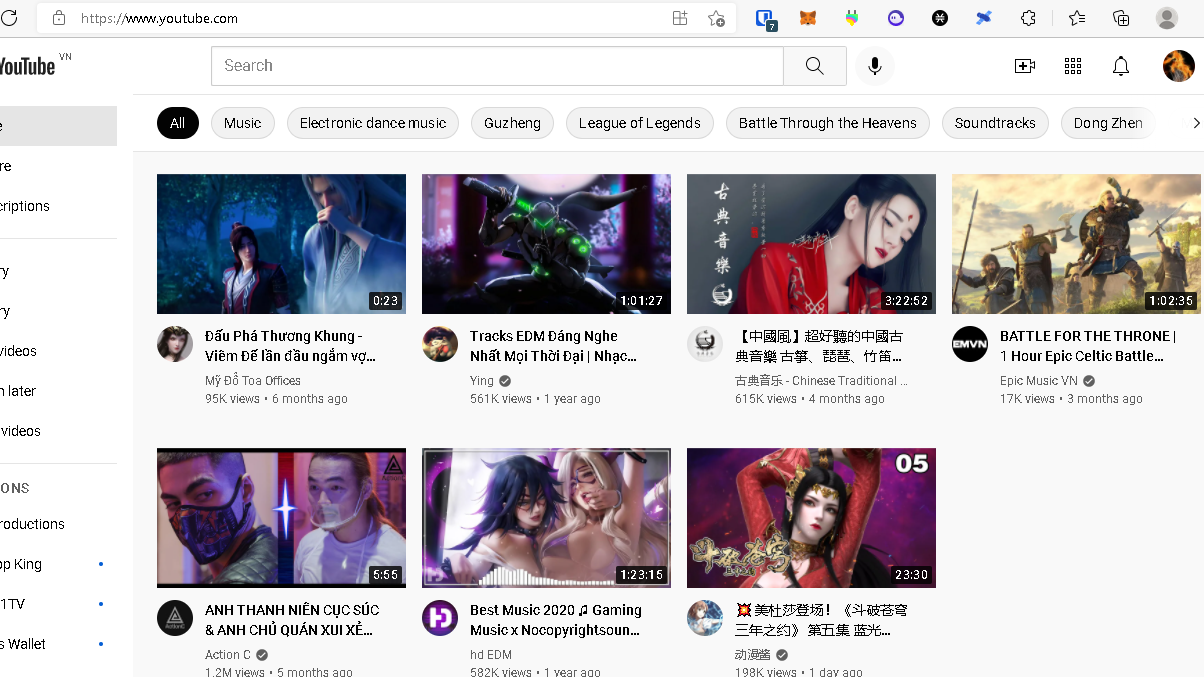Viewport: 1204px width, 677px height.
Task: Click the browser refresh icon
Action: [x=10, y=18]
